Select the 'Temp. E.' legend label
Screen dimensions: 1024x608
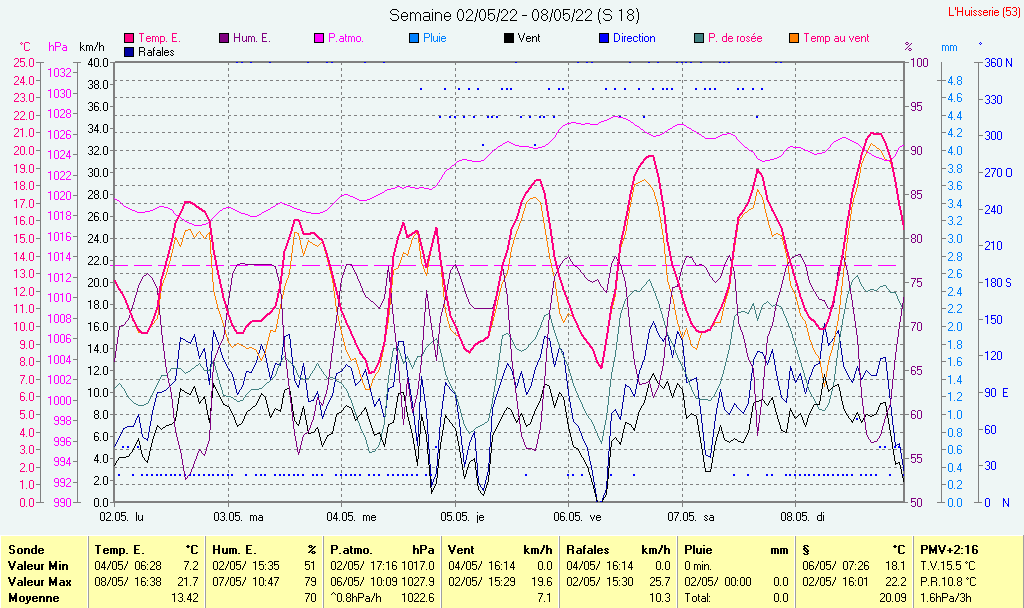(x=159, y=39)
